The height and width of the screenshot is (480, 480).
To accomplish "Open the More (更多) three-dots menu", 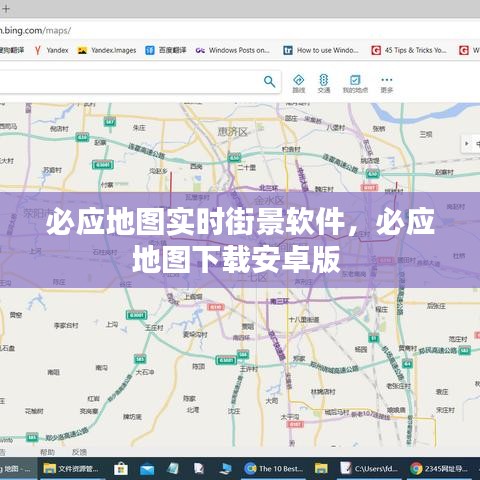I will pos(387,84).
